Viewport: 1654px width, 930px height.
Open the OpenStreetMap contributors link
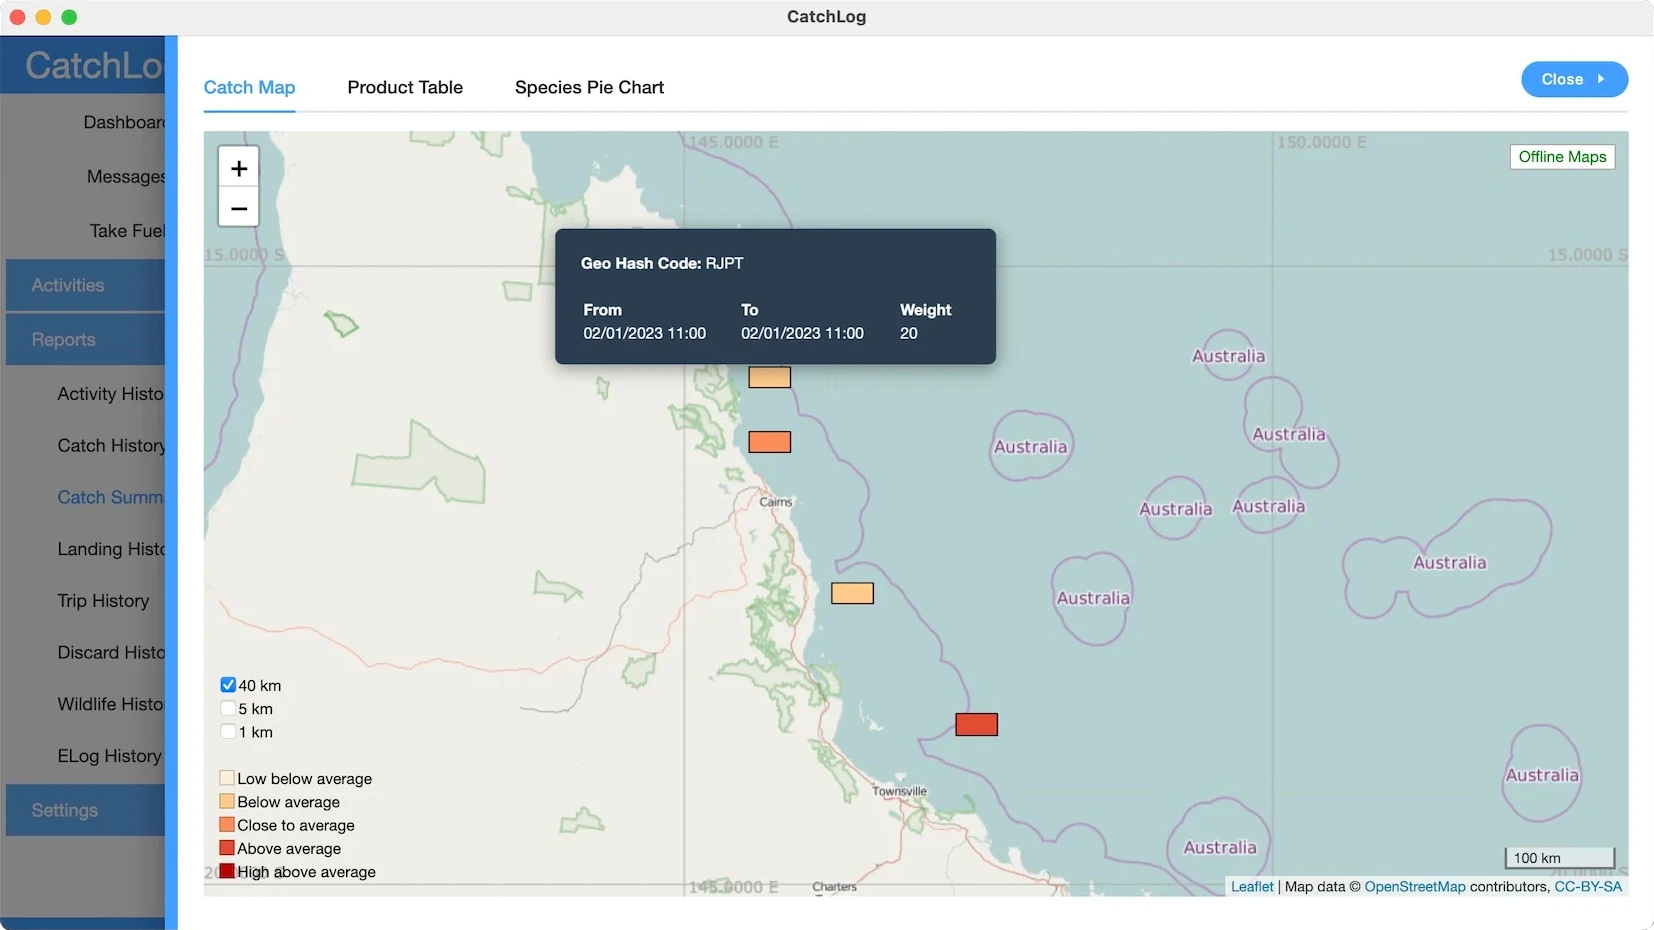[1414, 886]
